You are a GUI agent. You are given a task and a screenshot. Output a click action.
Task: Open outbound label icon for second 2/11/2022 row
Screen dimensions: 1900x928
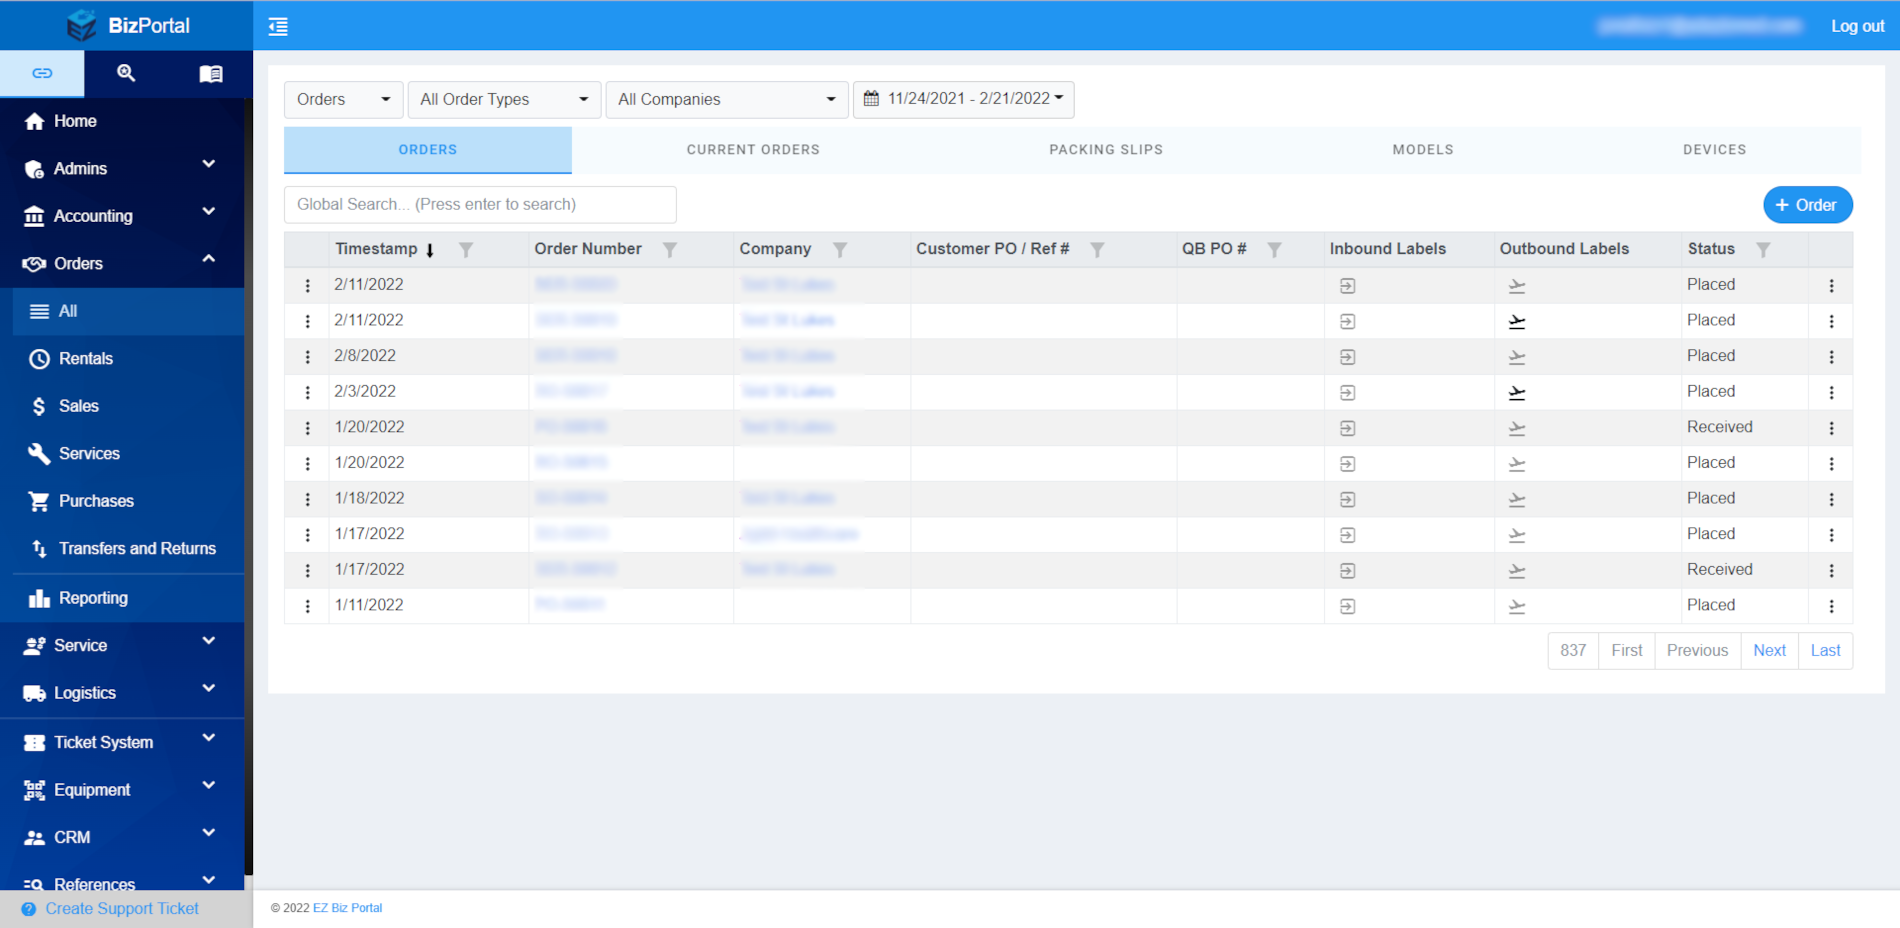click(x=1517, y=322)
